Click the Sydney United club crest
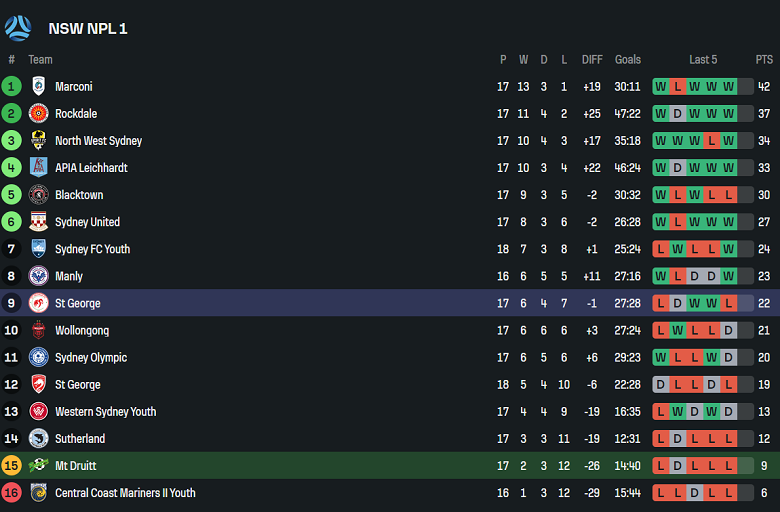Screen dimensions: 780x512 [39, 222]
